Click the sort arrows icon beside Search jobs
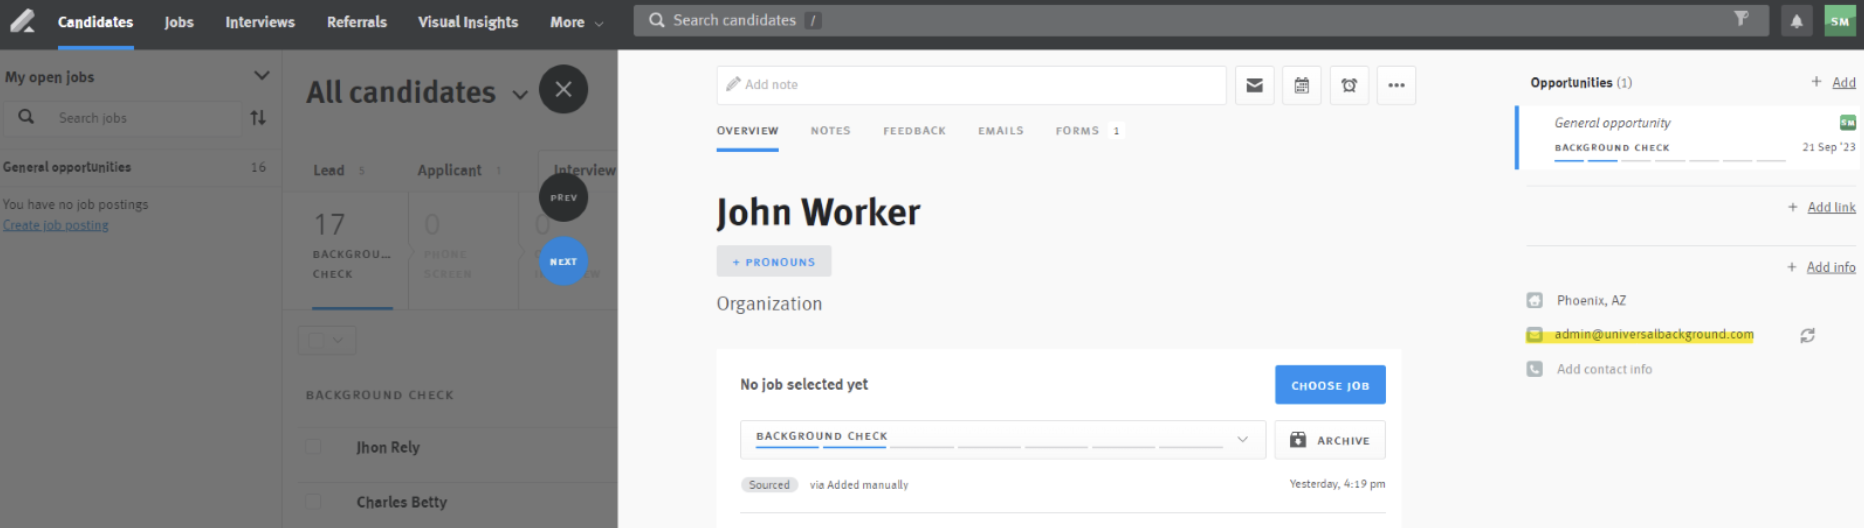The height and width of the screenshot is (528, 1864). click(258, 118)
